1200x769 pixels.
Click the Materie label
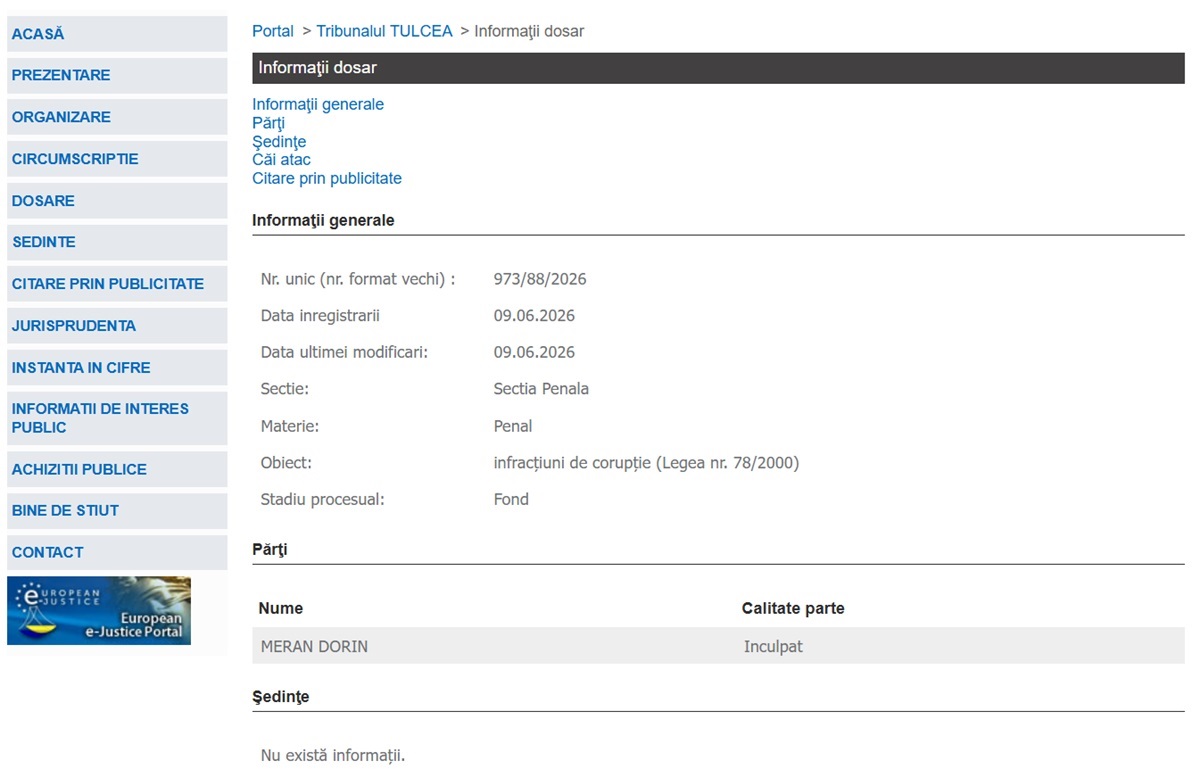click(290, 426)
